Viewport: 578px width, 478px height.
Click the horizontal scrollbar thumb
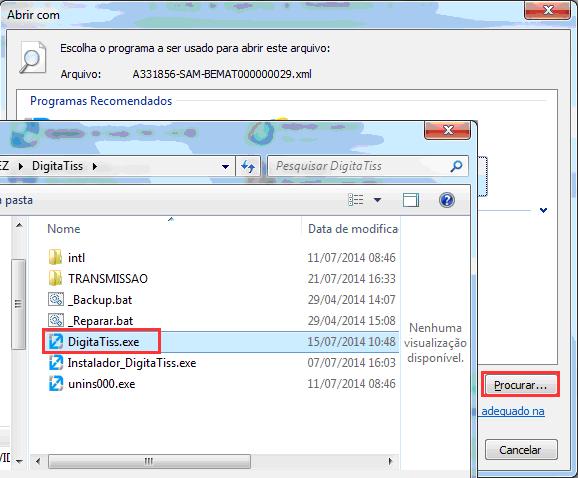point(149,461)
